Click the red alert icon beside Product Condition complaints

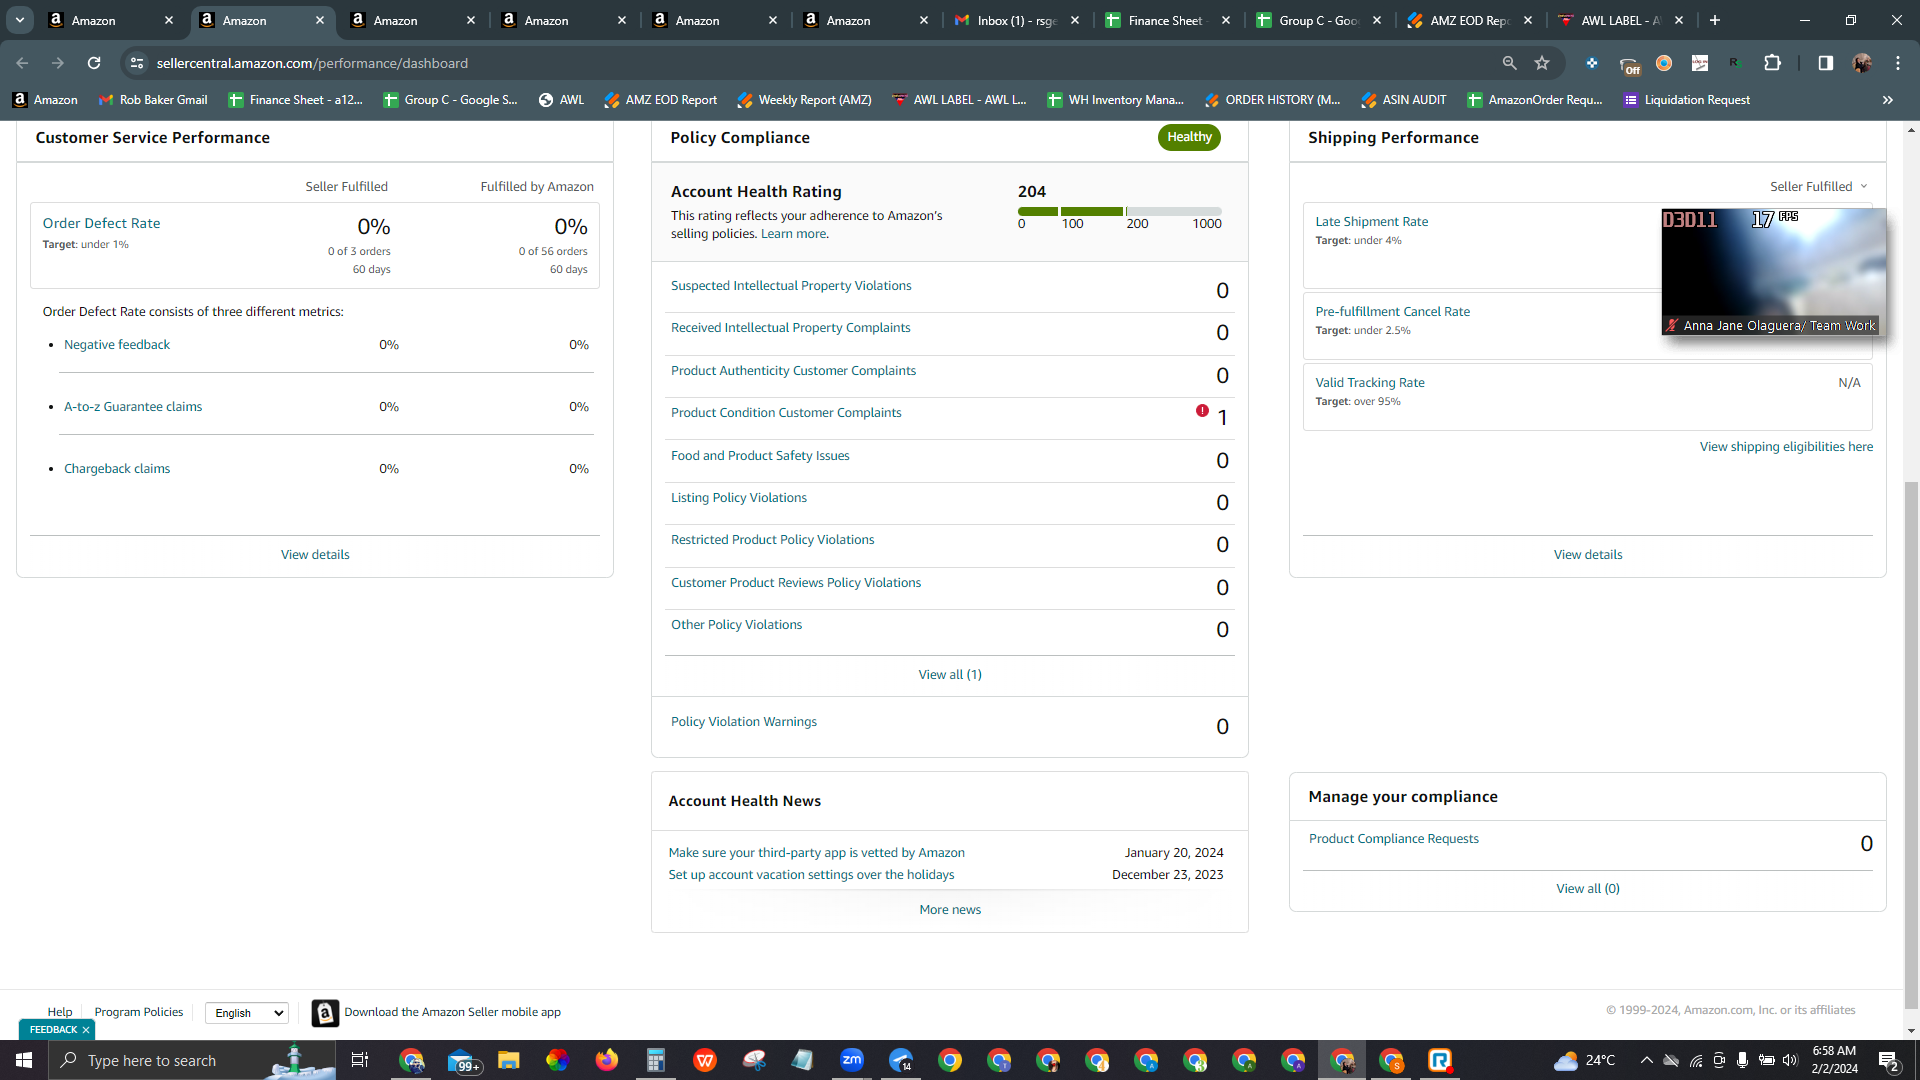coord(1202,411)
